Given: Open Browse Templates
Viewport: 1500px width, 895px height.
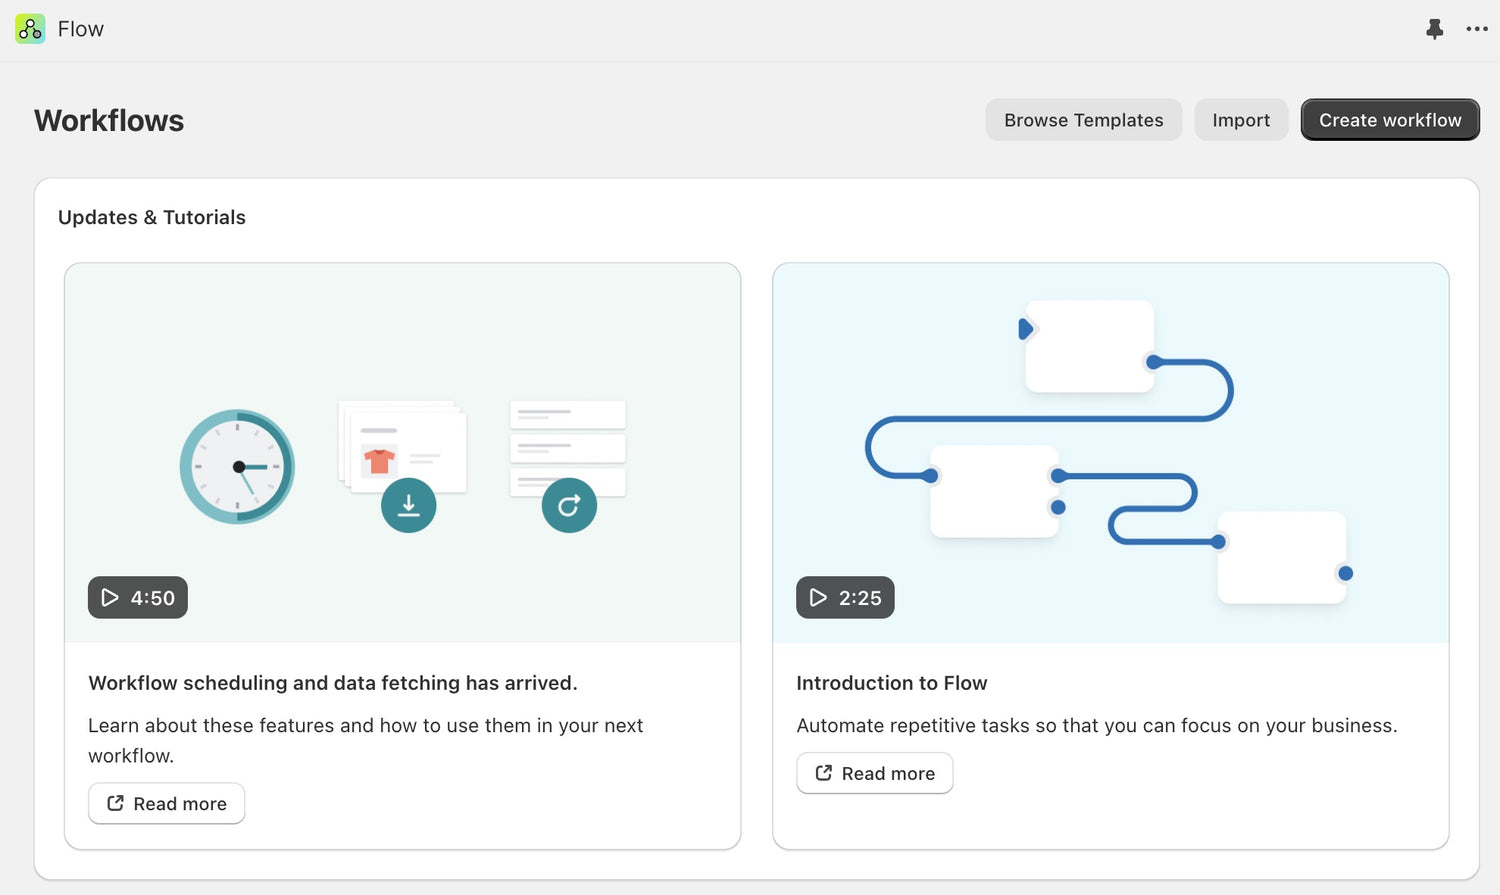Looking at the screenshot, I should pyautogui.click(x=1083, y=120).
